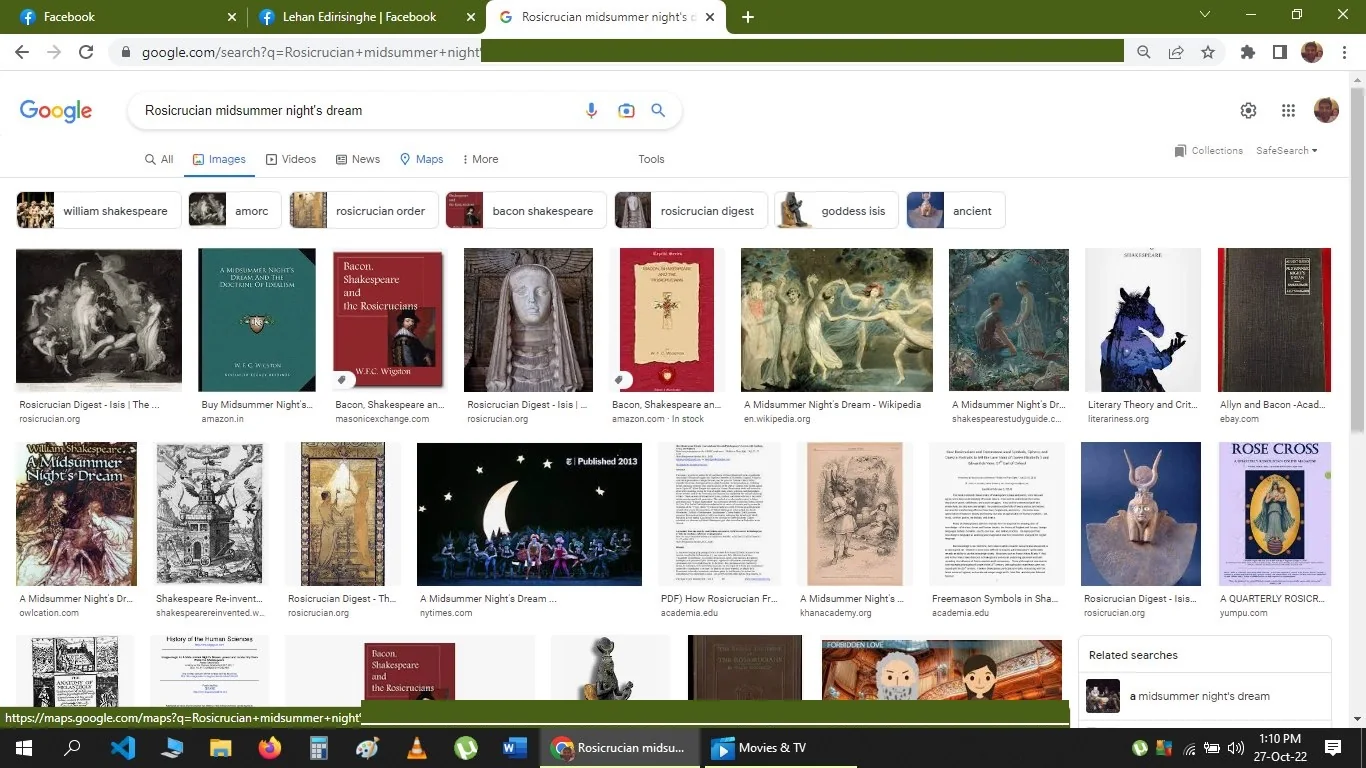
Task: Open the nytimes.com stage performance image
Action: pos(529,514)
